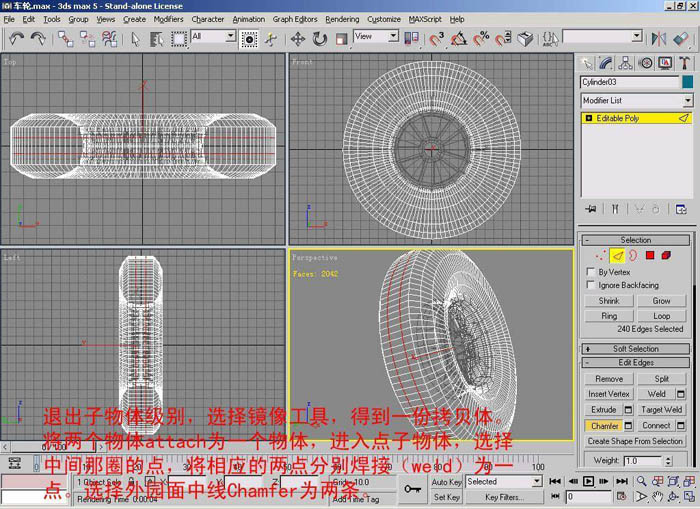Click the Loop selection button

click(x=661, y=316)
